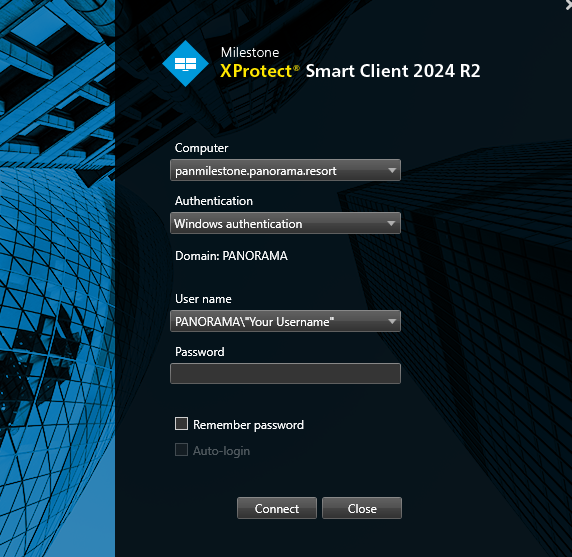This screenshot has width=572, height=557.
Task: Click the Milestone wordmark above XProtect
Action: [250, 53]
